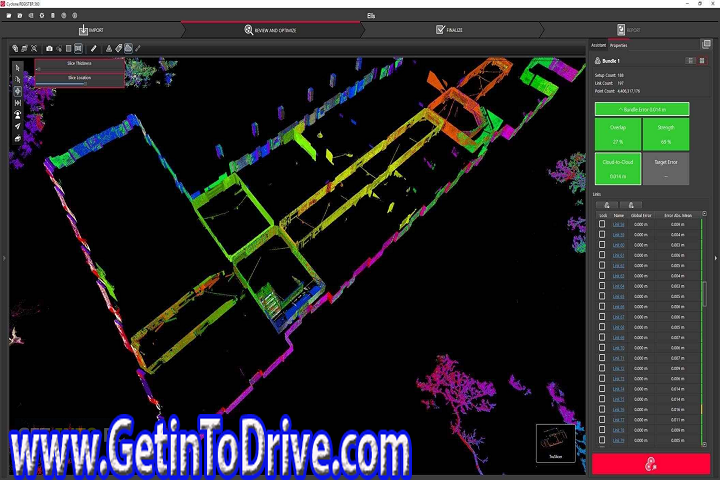The image size is (720, 480).
Task: Open the Link 61 hyperlink
Action: [x=619, y=255]
